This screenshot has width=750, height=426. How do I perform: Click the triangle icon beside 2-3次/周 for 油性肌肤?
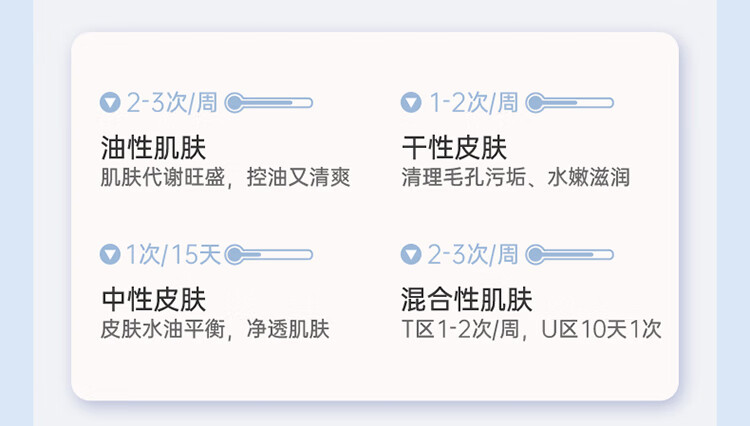coord(110,103)
